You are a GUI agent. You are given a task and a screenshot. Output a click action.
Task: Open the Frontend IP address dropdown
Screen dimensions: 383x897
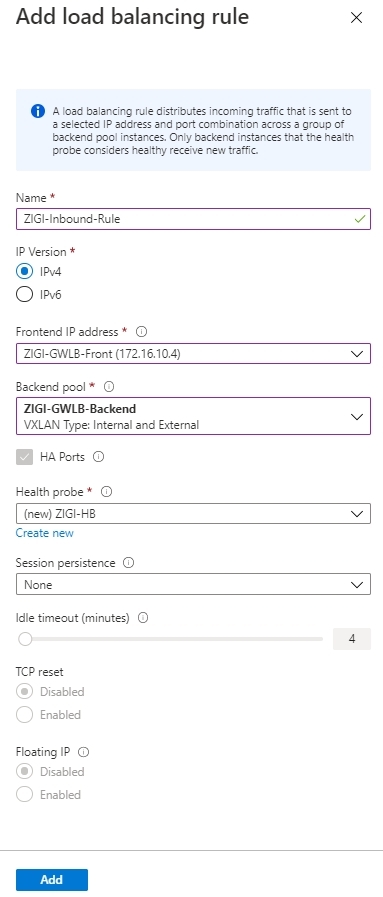[193, 354]
